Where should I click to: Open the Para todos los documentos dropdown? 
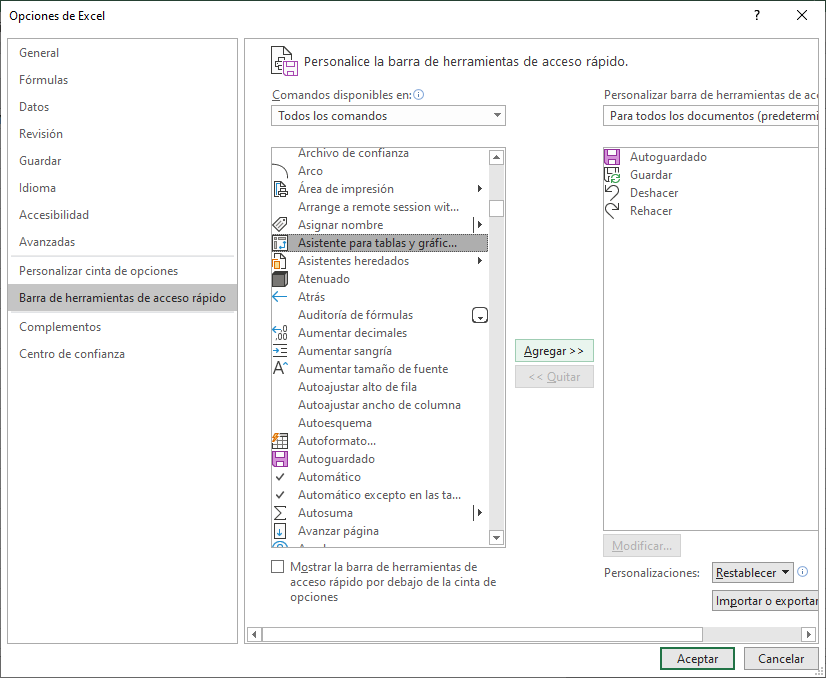pyautogui.click(x=711, y=116)
